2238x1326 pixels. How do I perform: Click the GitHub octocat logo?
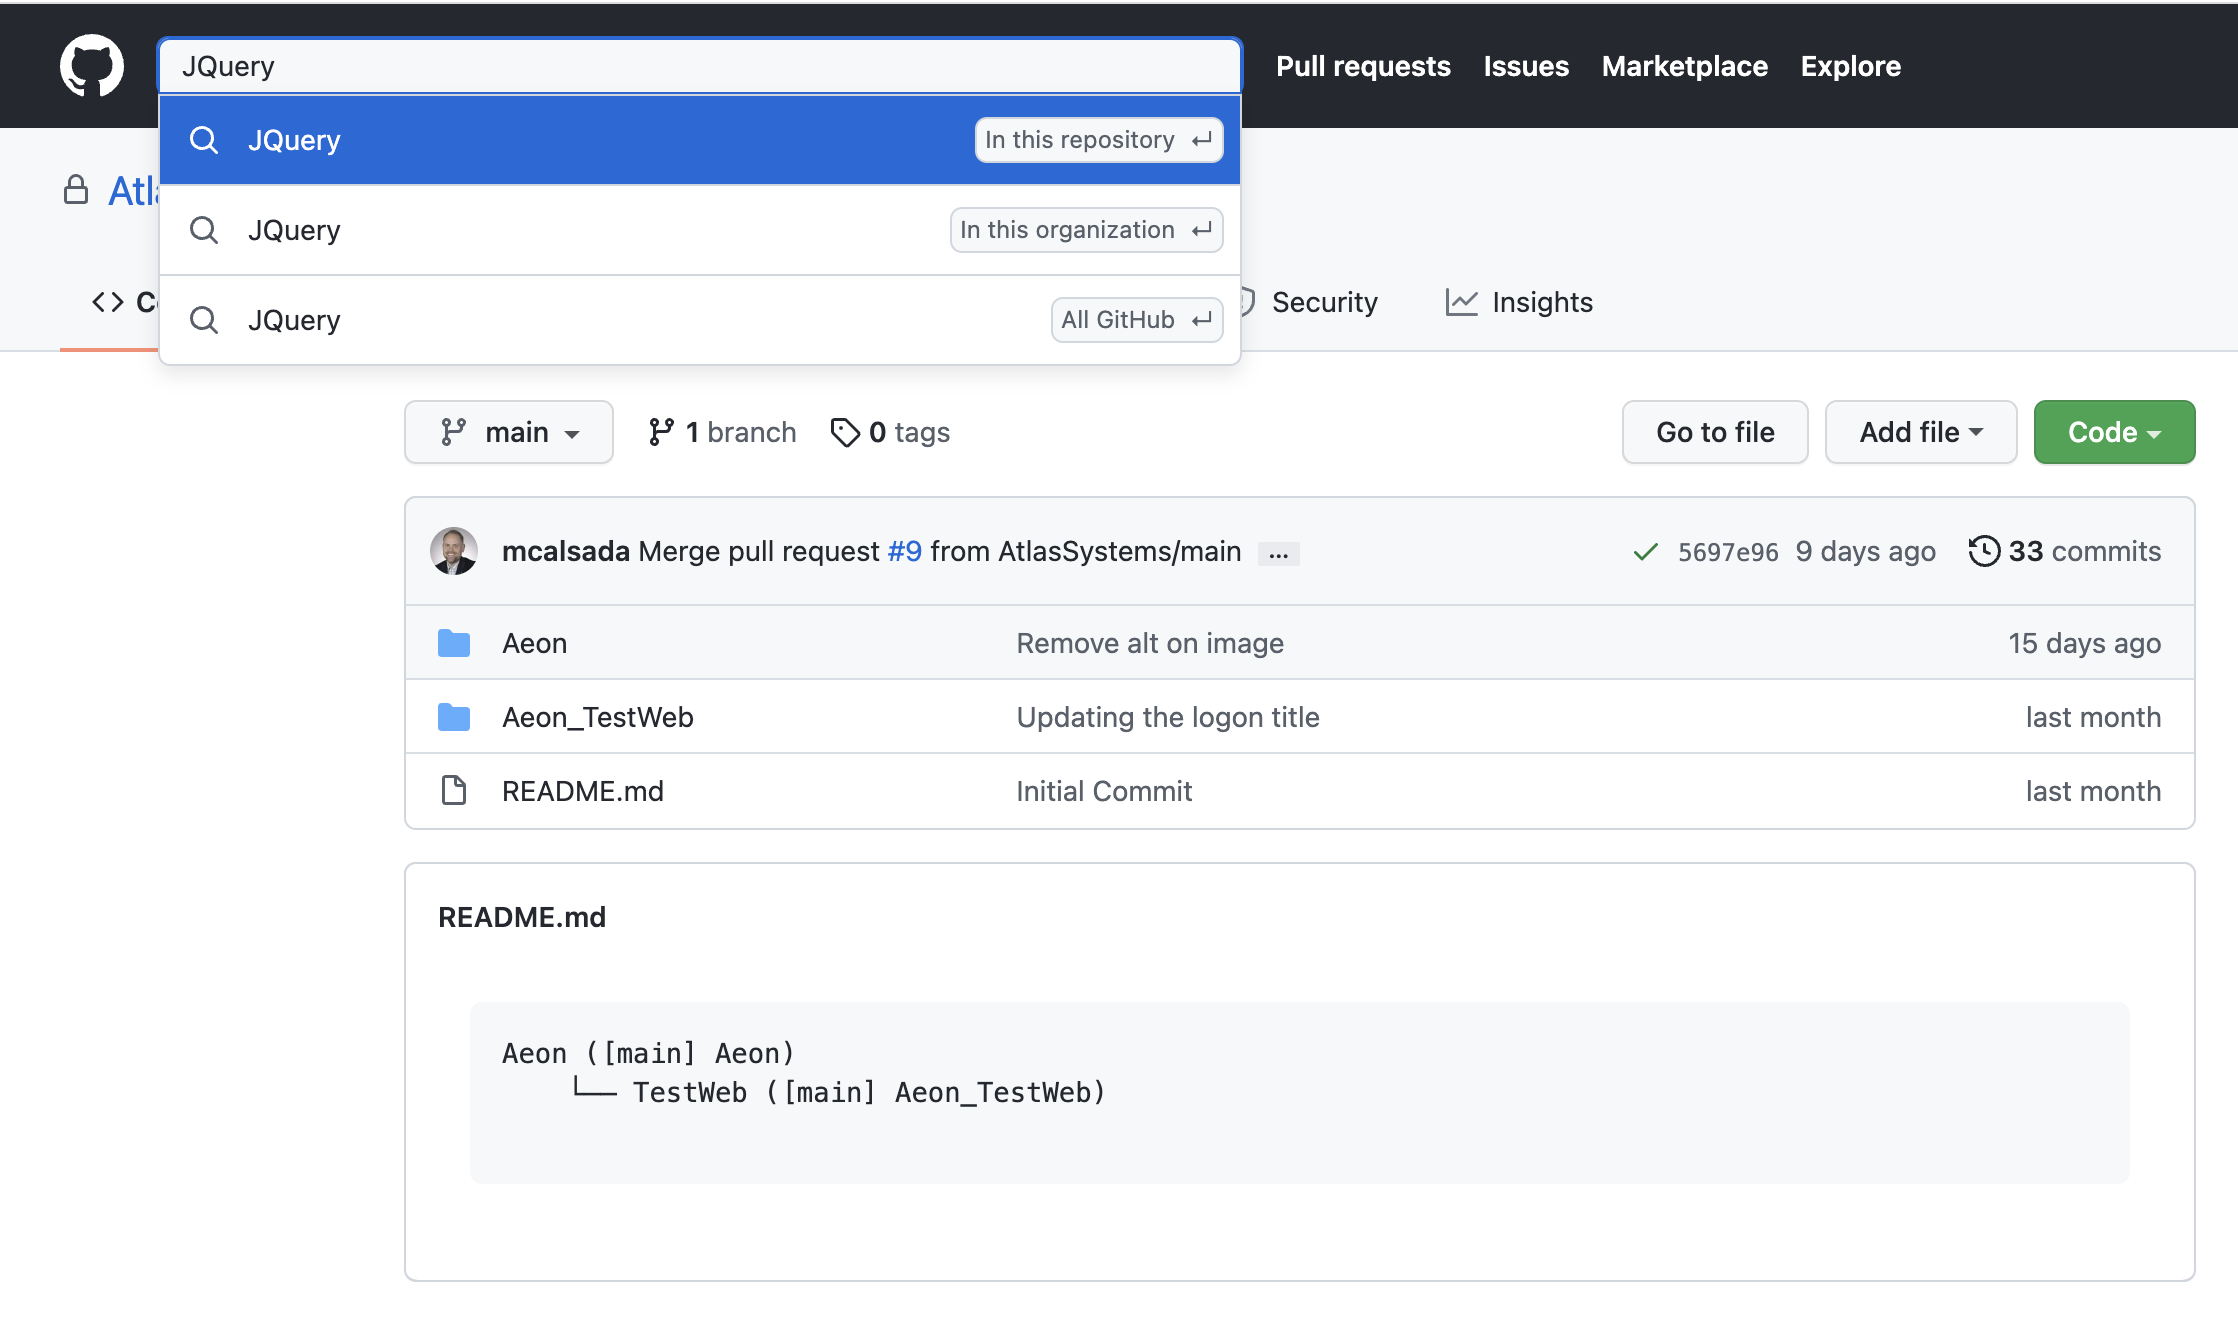[92, 65]
